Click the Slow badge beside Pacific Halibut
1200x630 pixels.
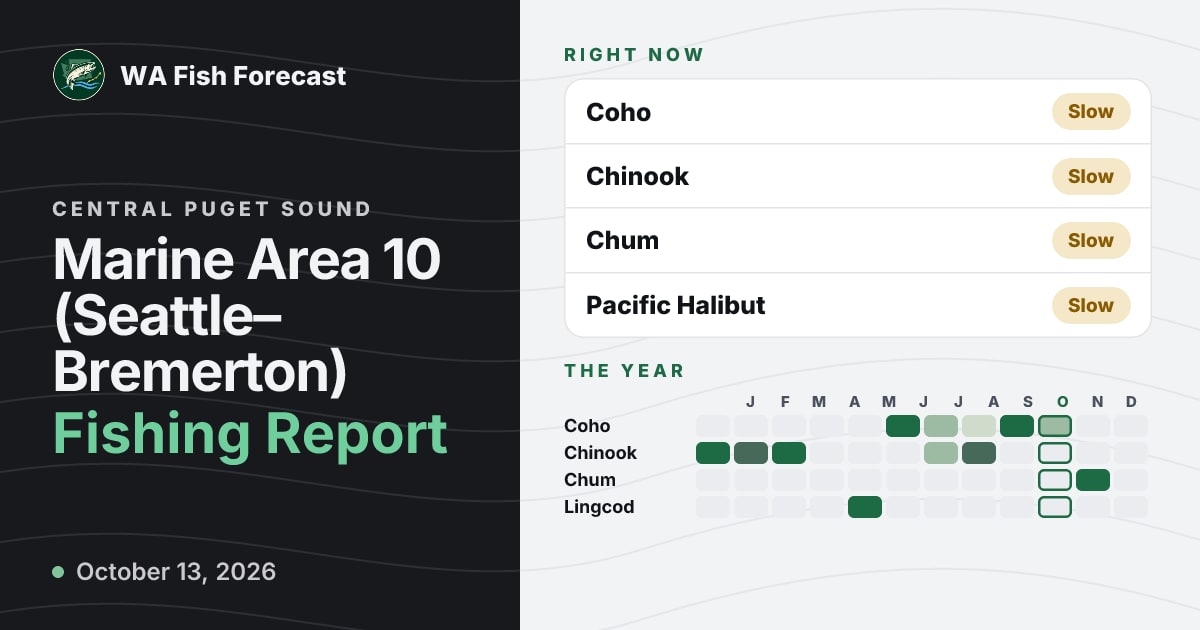1091,305
